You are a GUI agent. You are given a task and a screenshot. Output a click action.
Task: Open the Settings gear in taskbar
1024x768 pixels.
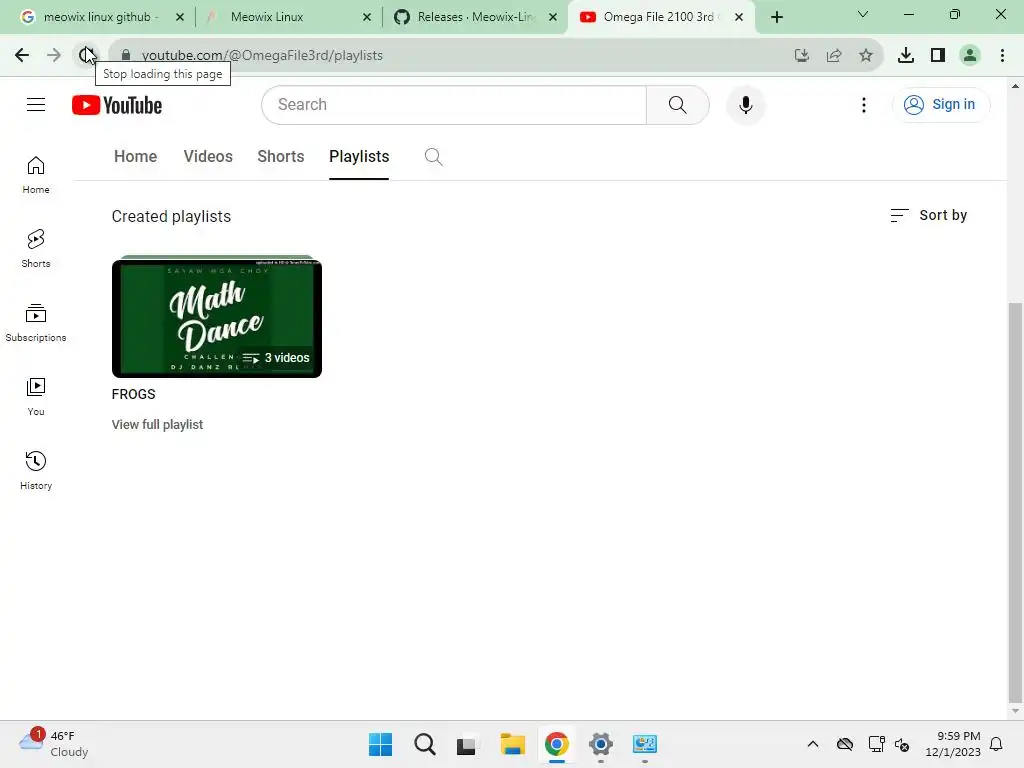pyautogui.click(x=601, y=744)
